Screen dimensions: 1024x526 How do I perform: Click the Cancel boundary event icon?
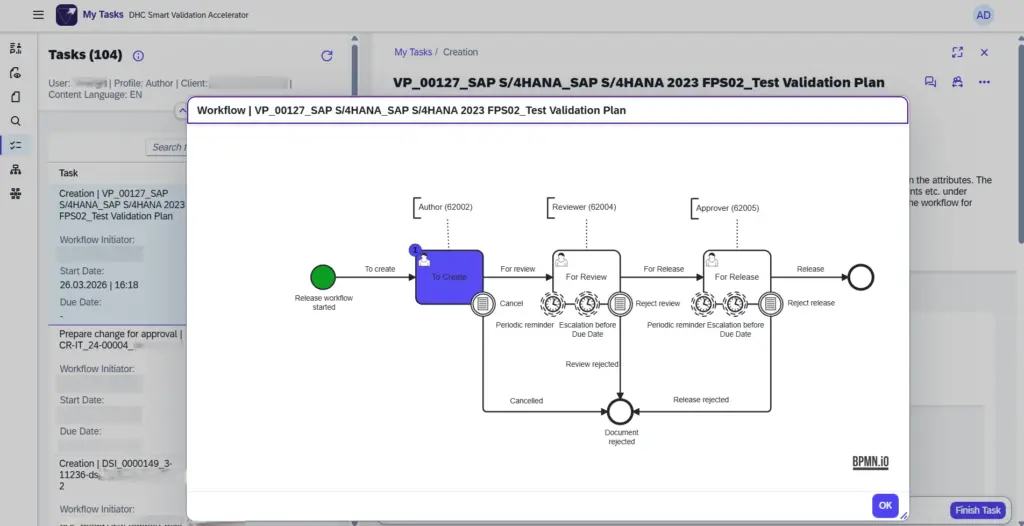[x=483, y=304]
